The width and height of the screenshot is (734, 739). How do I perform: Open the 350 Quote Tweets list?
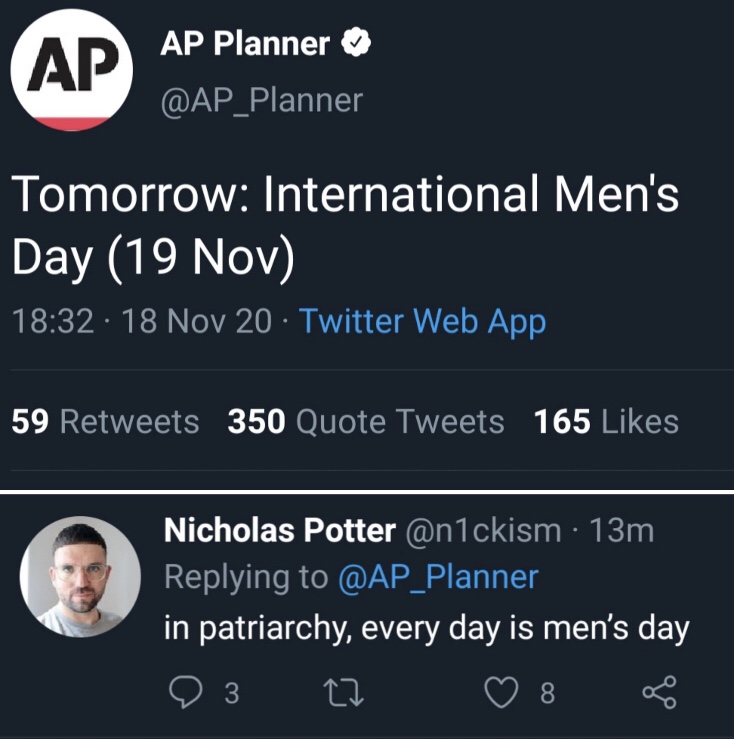coord(366,421)
